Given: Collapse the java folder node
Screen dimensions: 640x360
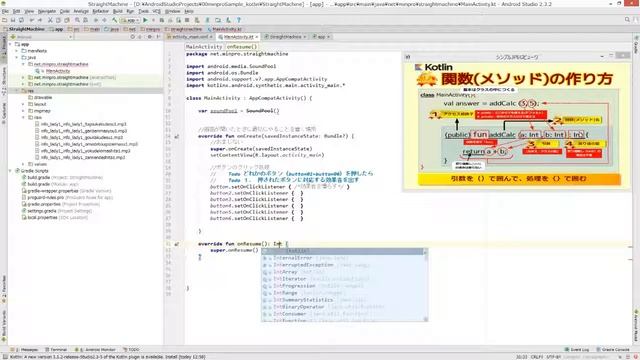Looking at the screenshot, I should coord(17,58).
